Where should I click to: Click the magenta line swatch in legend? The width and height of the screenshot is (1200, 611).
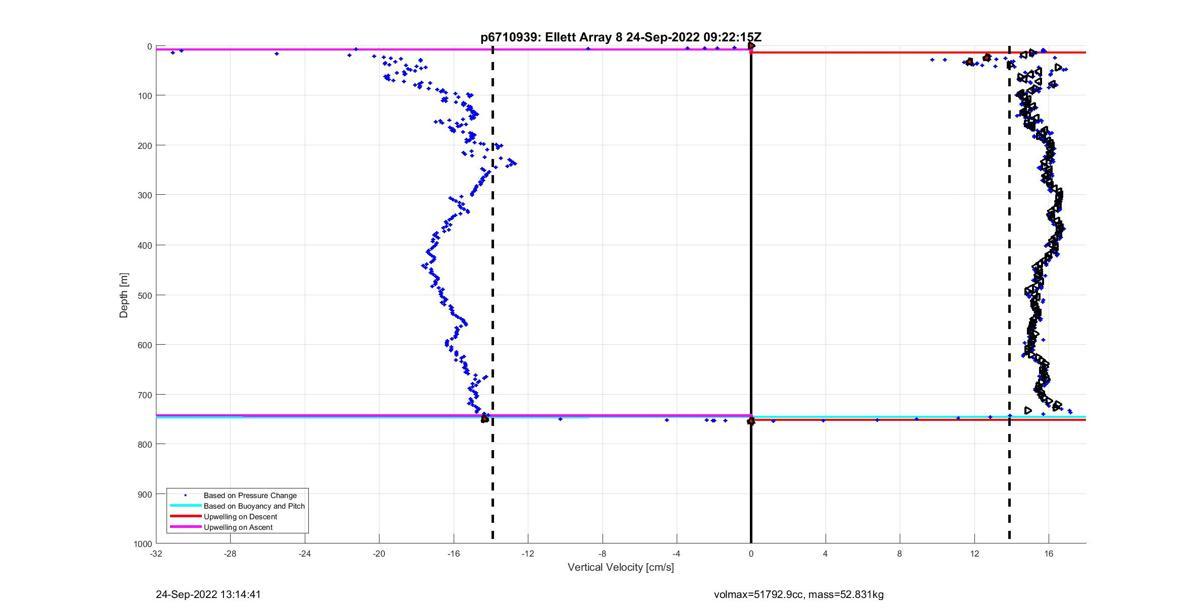point(185,527)
